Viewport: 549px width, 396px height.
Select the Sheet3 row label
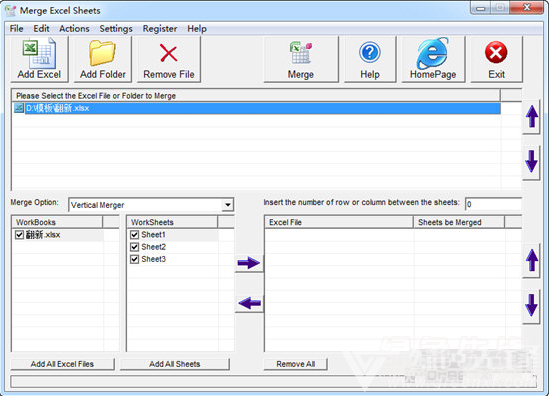[153, 259]
